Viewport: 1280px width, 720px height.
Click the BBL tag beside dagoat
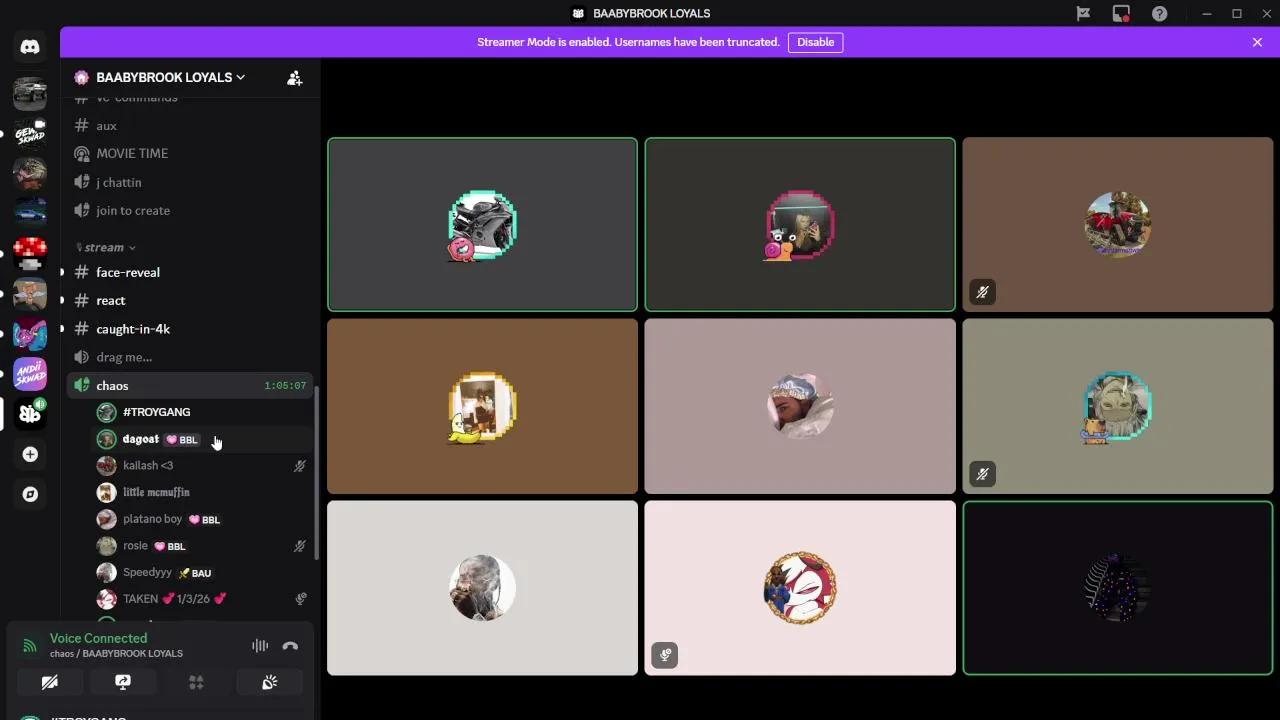click(x=182, y=440)
